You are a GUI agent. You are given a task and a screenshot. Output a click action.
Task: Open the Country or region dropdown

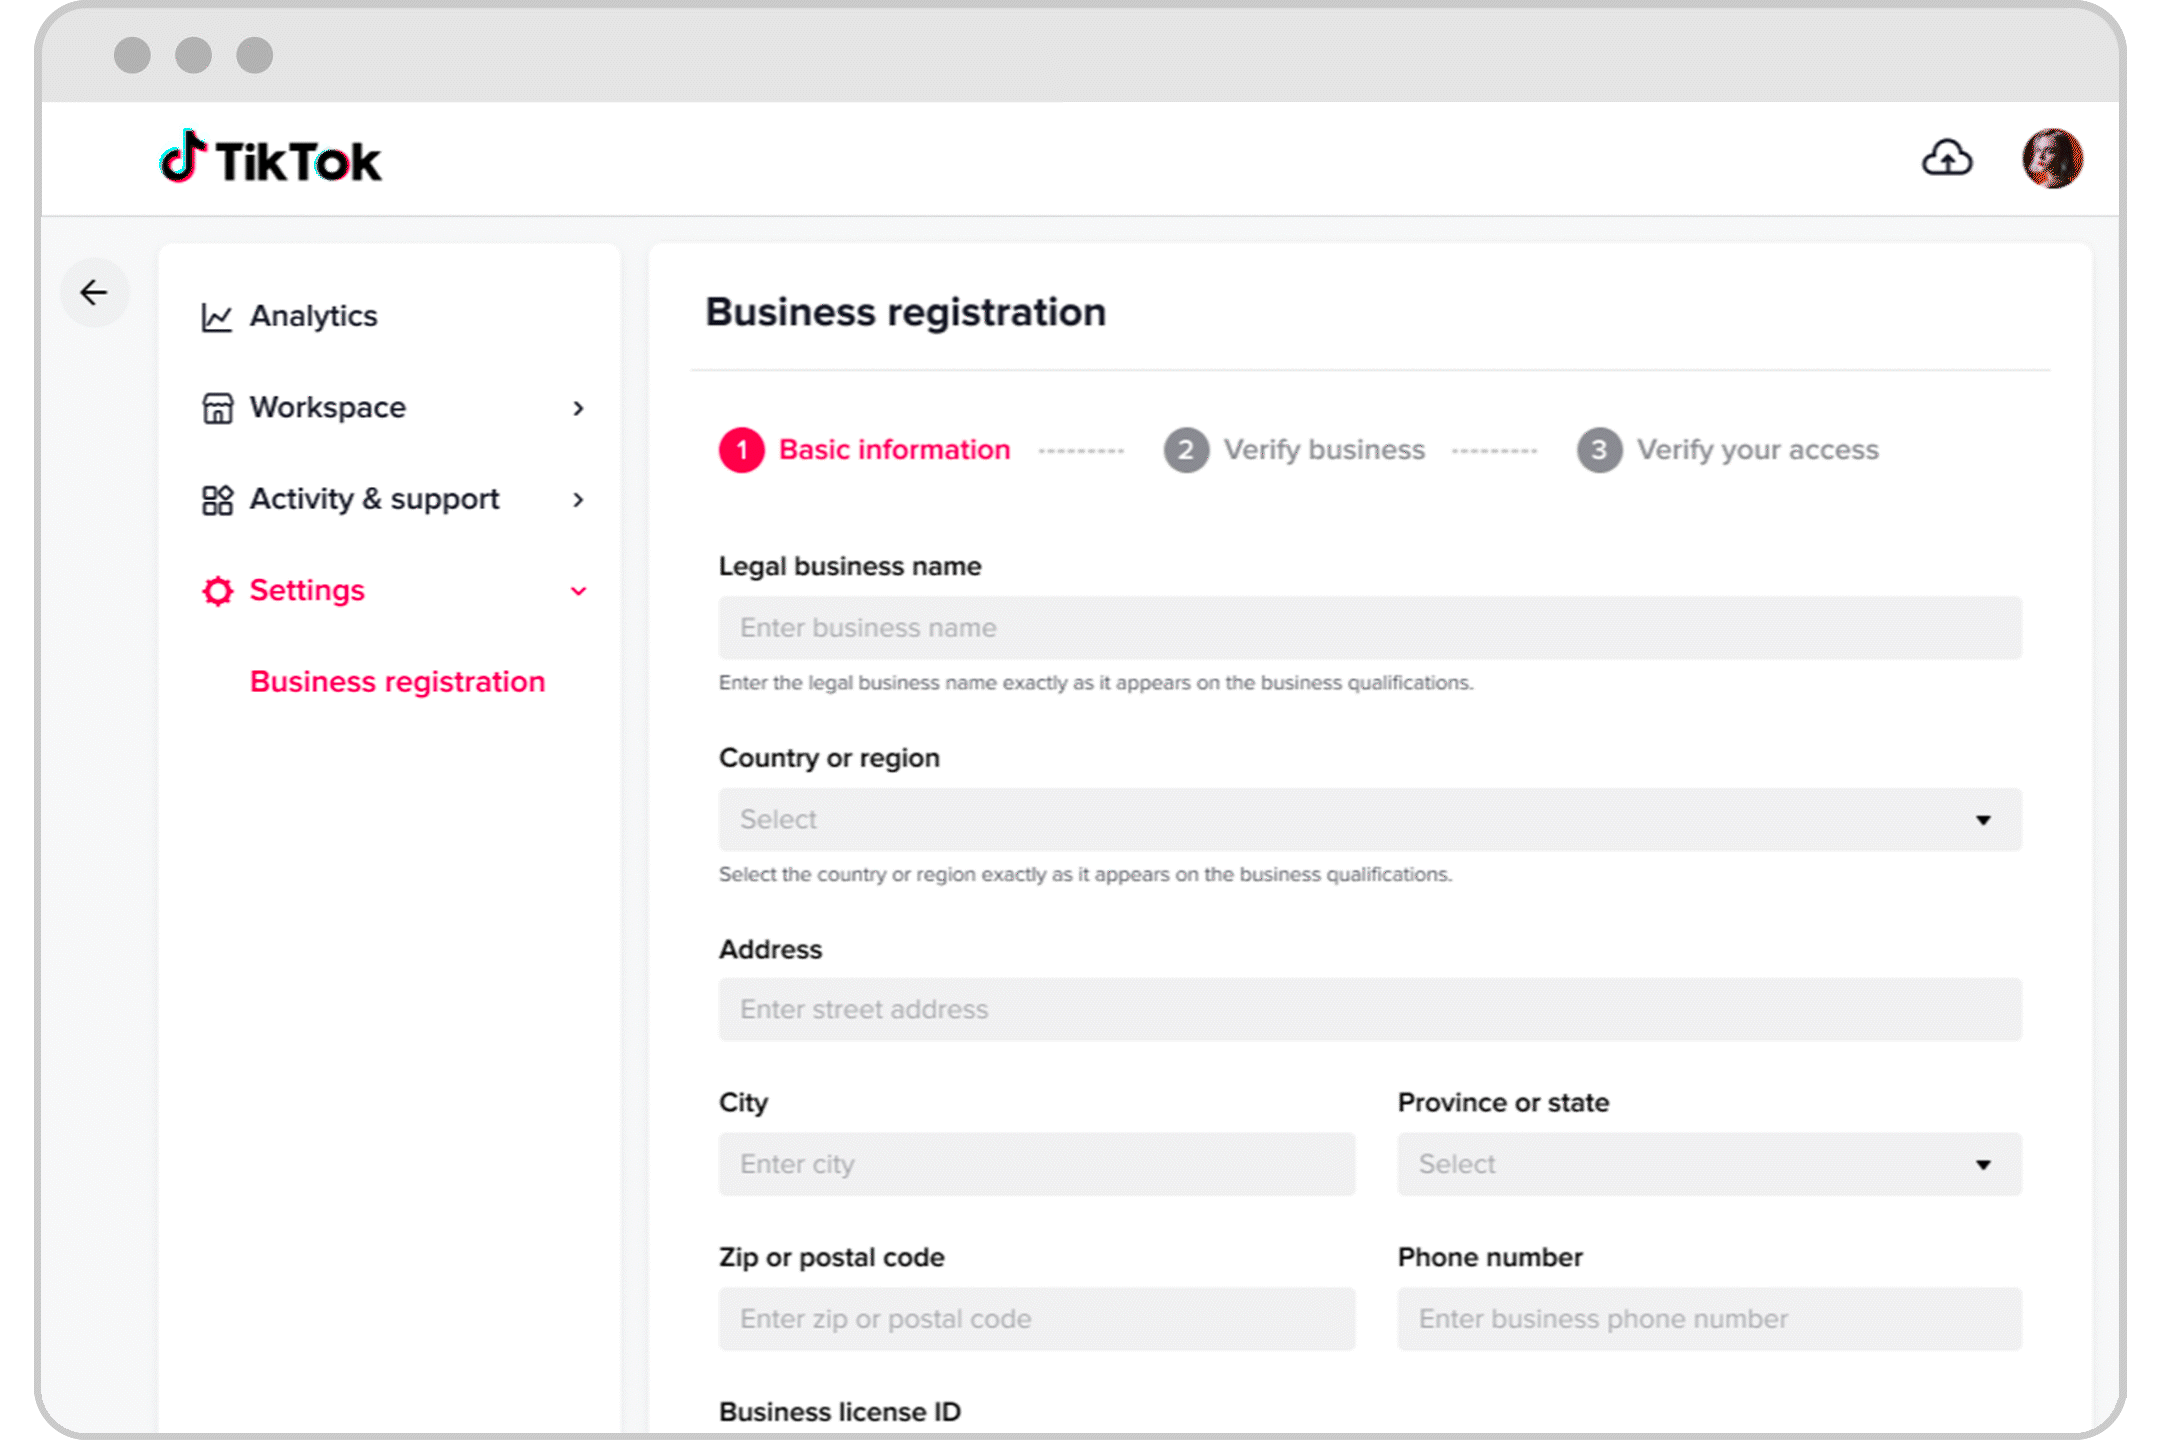pos(1369,819)
